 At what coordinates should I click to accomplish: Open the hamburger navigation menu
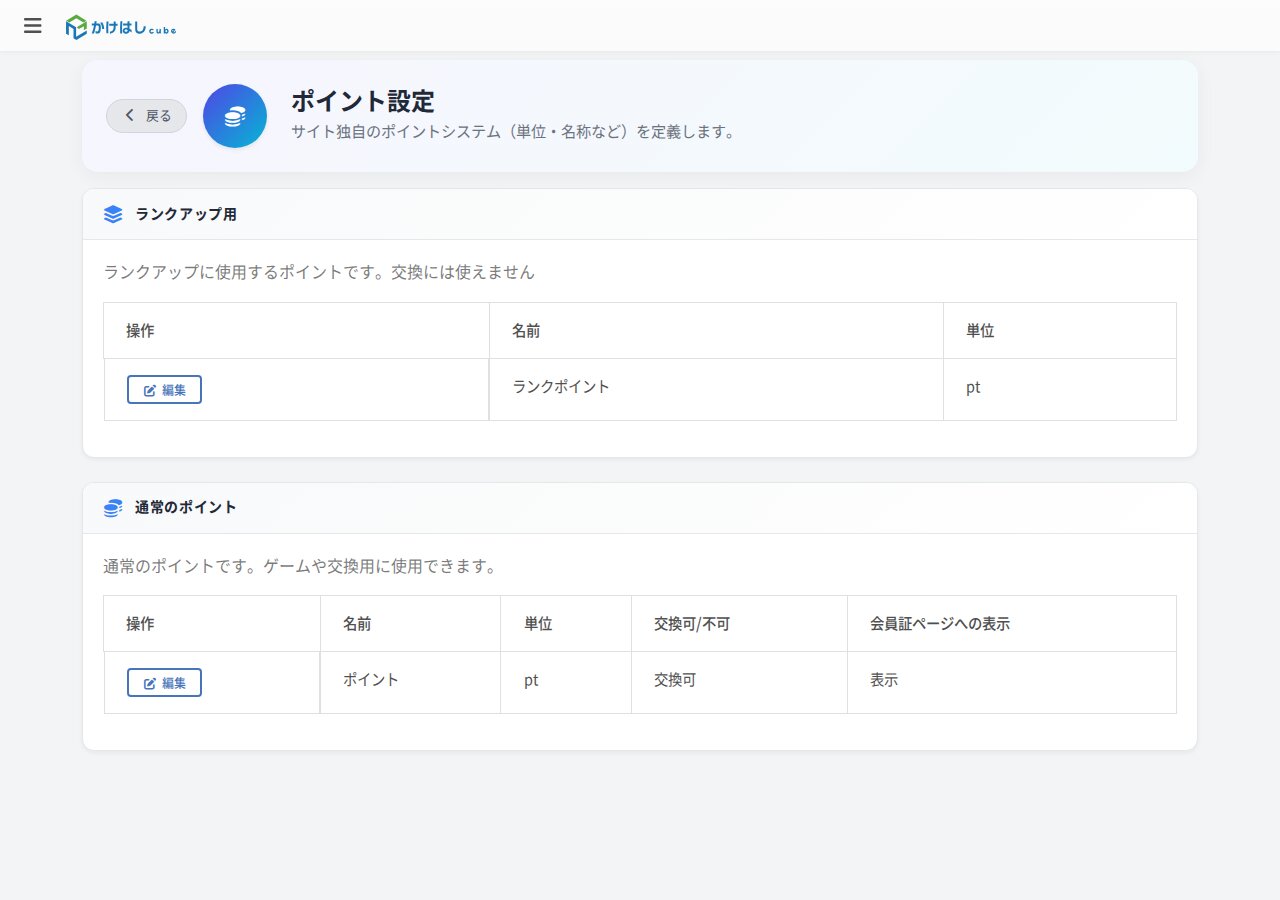click(33, 26)
